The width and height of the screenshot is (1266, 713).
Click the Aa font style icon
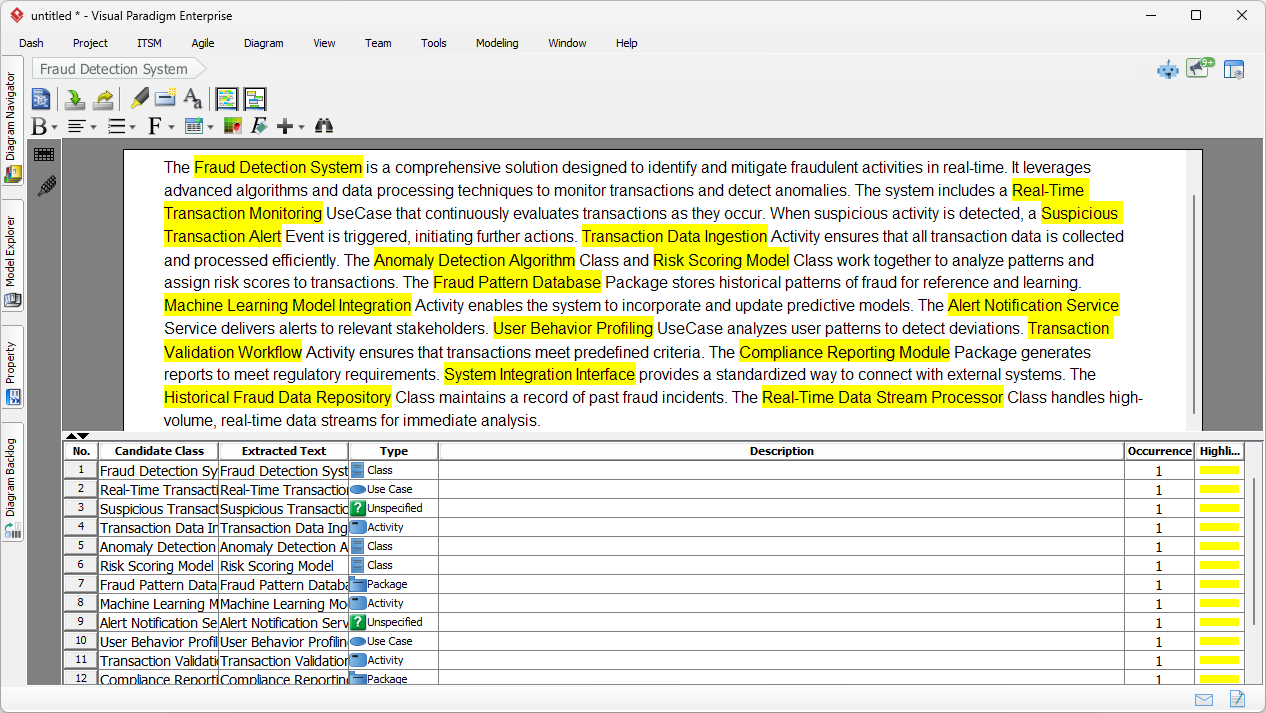pos(192,99)
